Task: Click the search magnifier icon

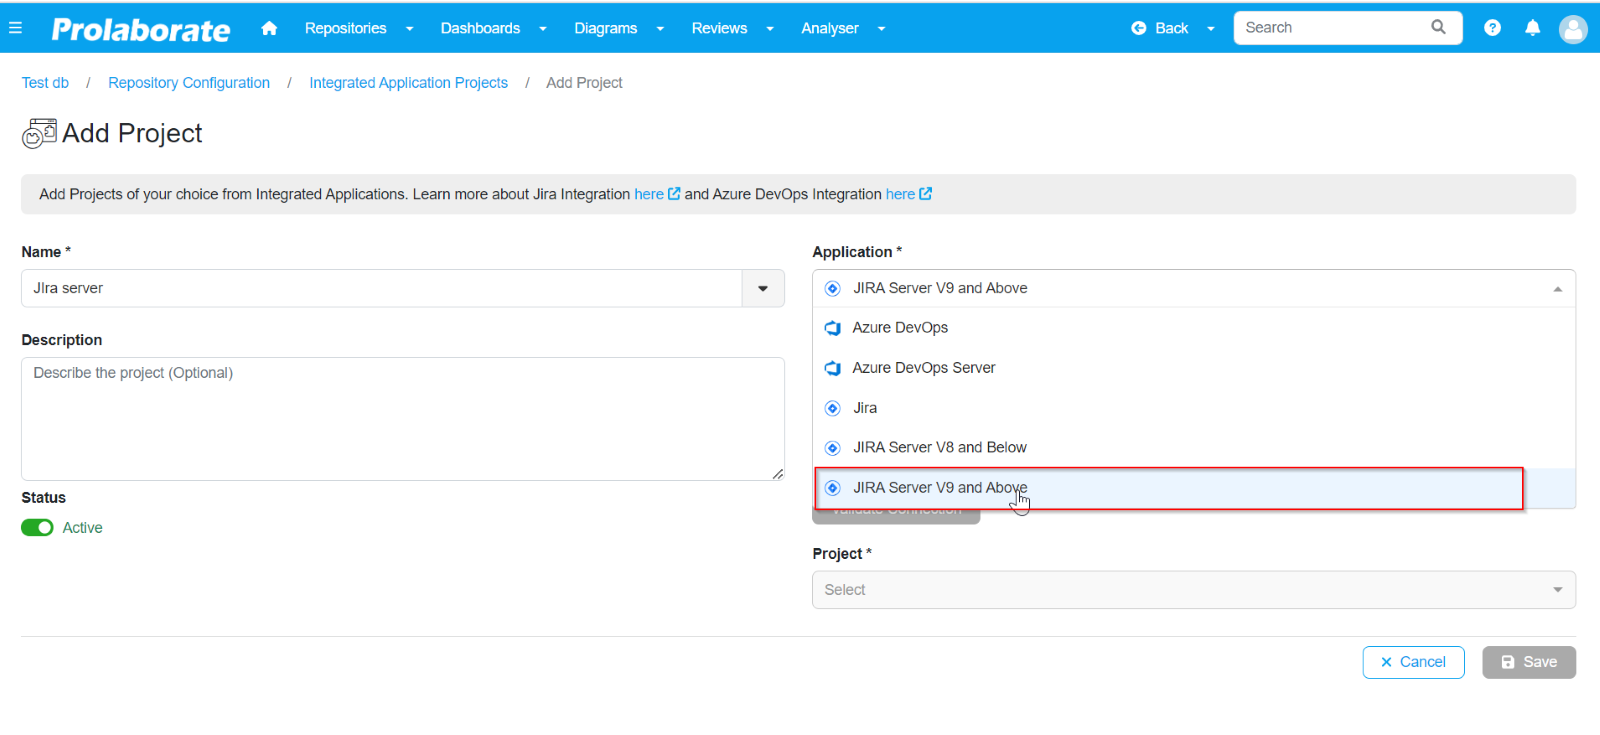Action: click(1438, 27)
